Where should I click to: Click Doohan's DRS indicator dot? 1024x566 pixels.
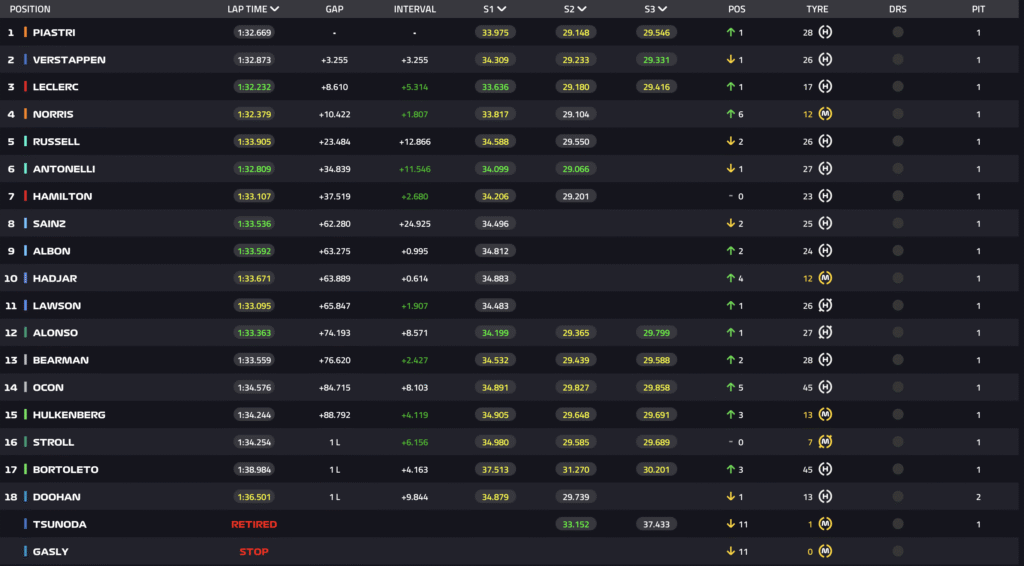click(898, 497)
